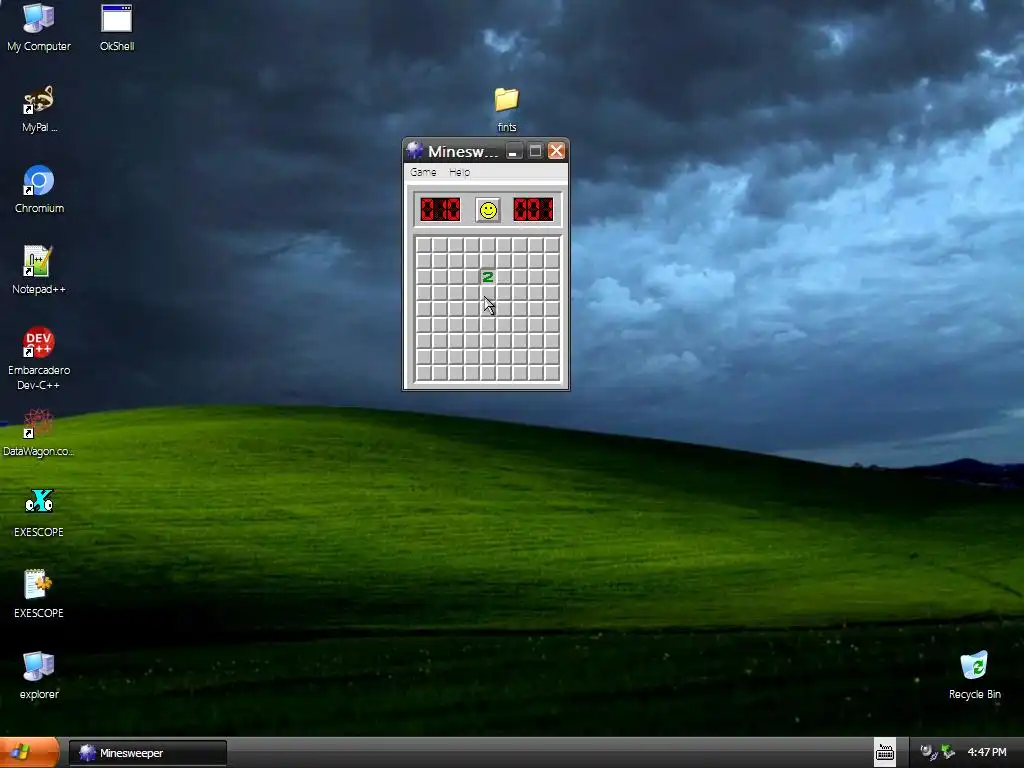The height and width of the screenshot is (768, 1024).
Task: Click the timer red display
Action: 534,210
